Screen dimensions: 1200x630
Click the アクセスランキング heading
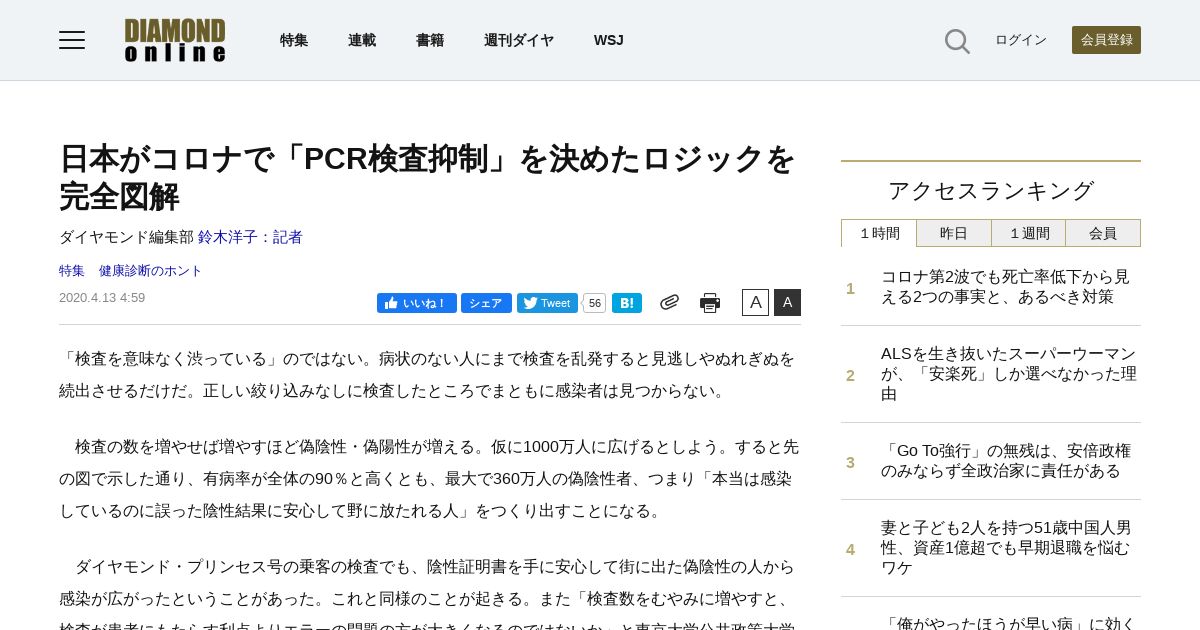tap(991, 191)
